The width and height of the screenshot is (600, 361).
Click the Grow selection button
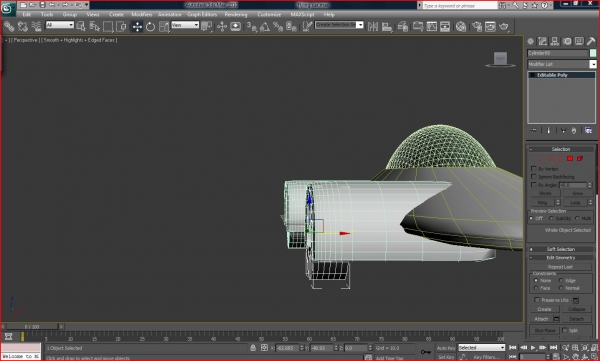577,194
